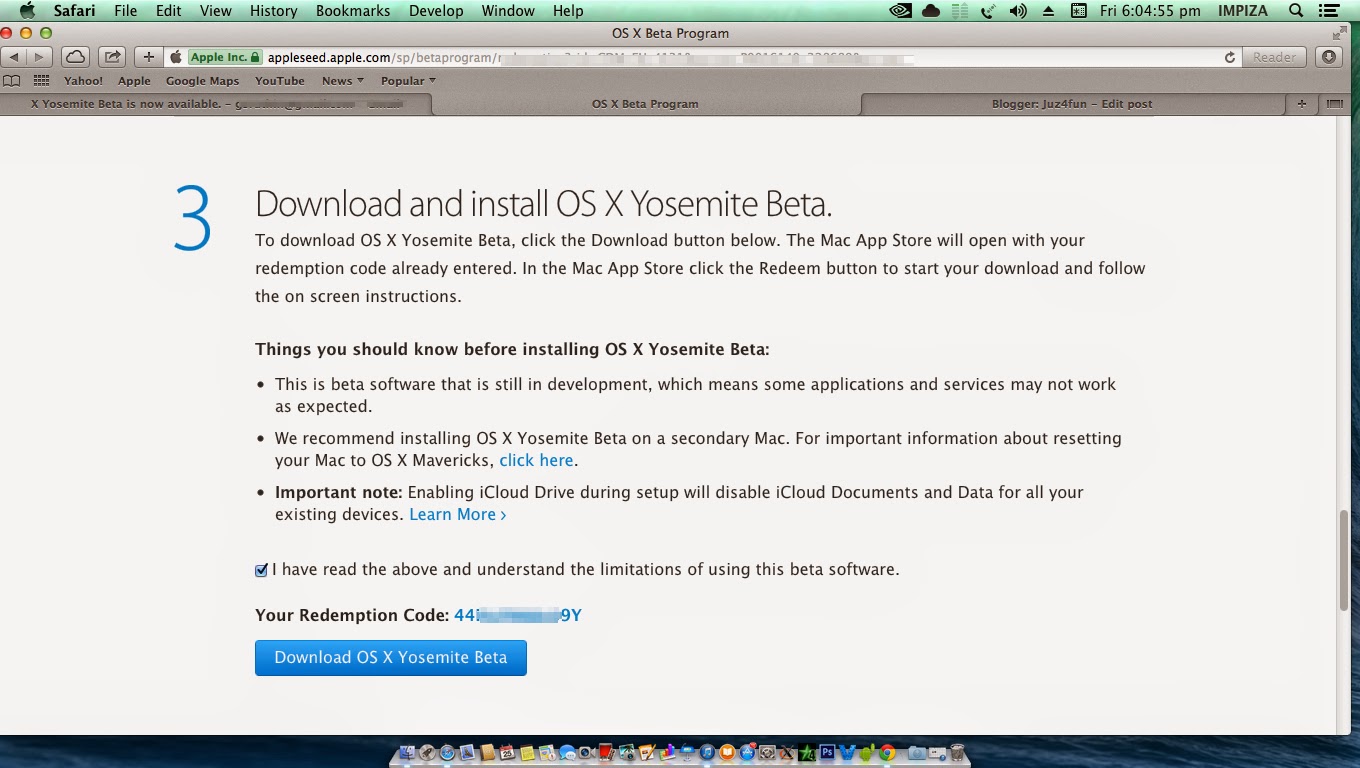Open Trash in the Dock
Viewport: 1360px width, 768px height.
(x=957, y=753)
